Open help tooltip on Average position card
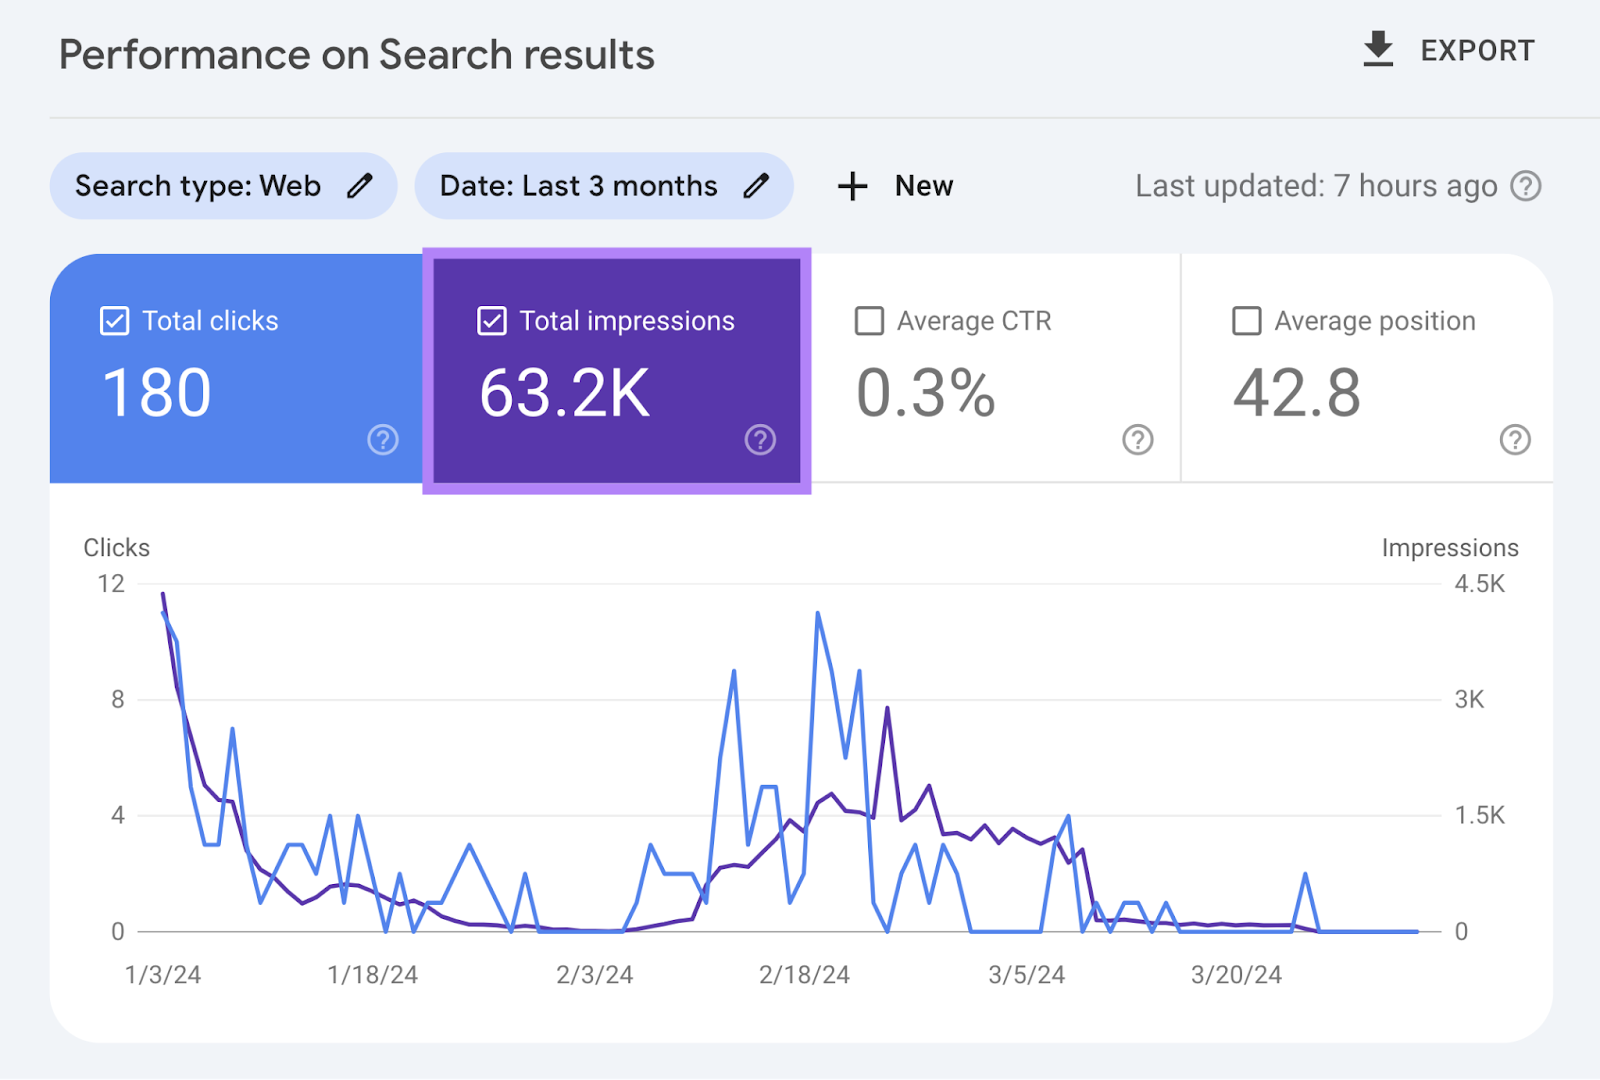 click(1513, 439)
